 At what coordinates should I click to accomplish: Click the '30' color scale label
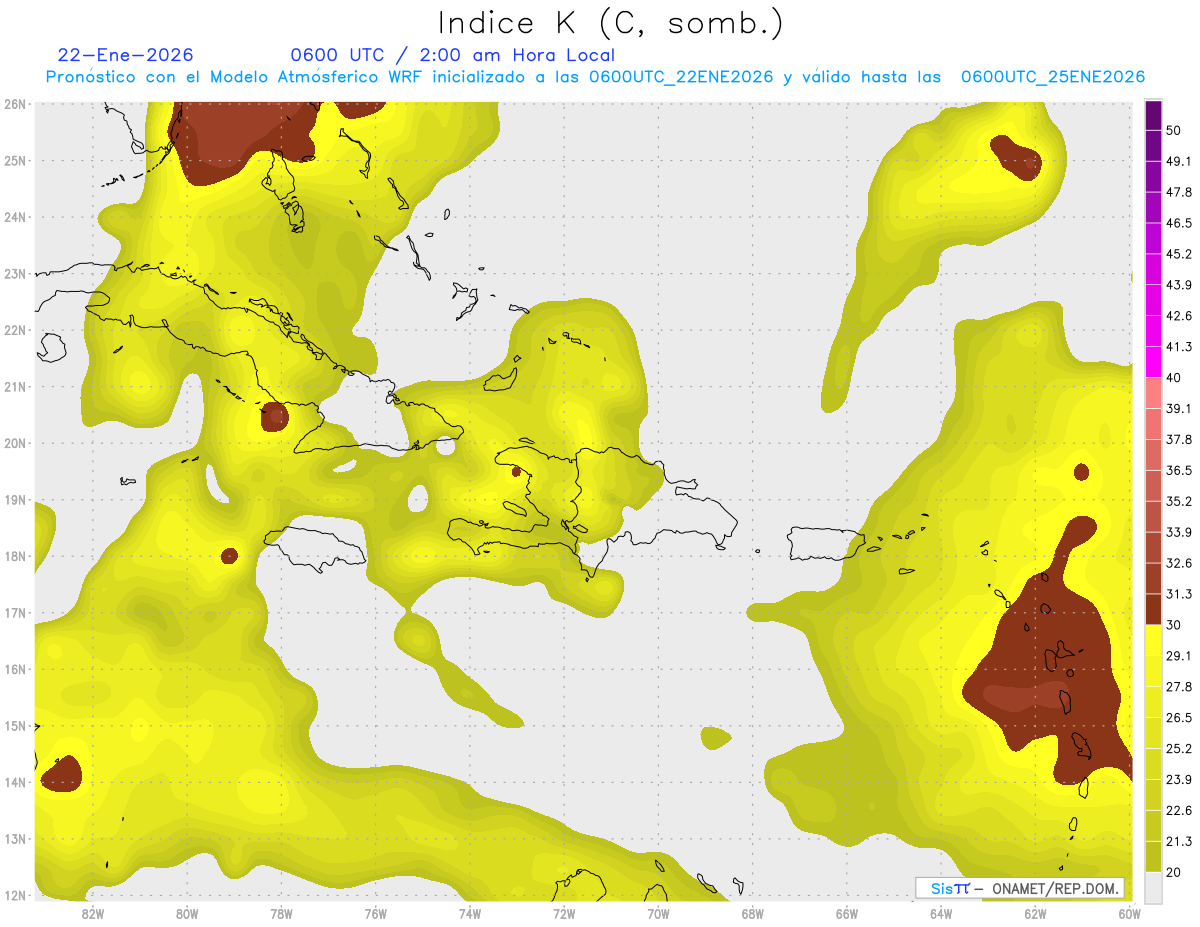coord(1174,625)
